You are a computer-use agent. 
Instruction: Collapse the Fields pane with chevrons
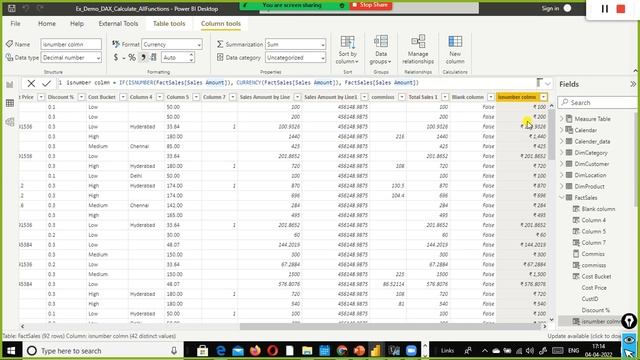pyautogui.click(x=633, y=84)
